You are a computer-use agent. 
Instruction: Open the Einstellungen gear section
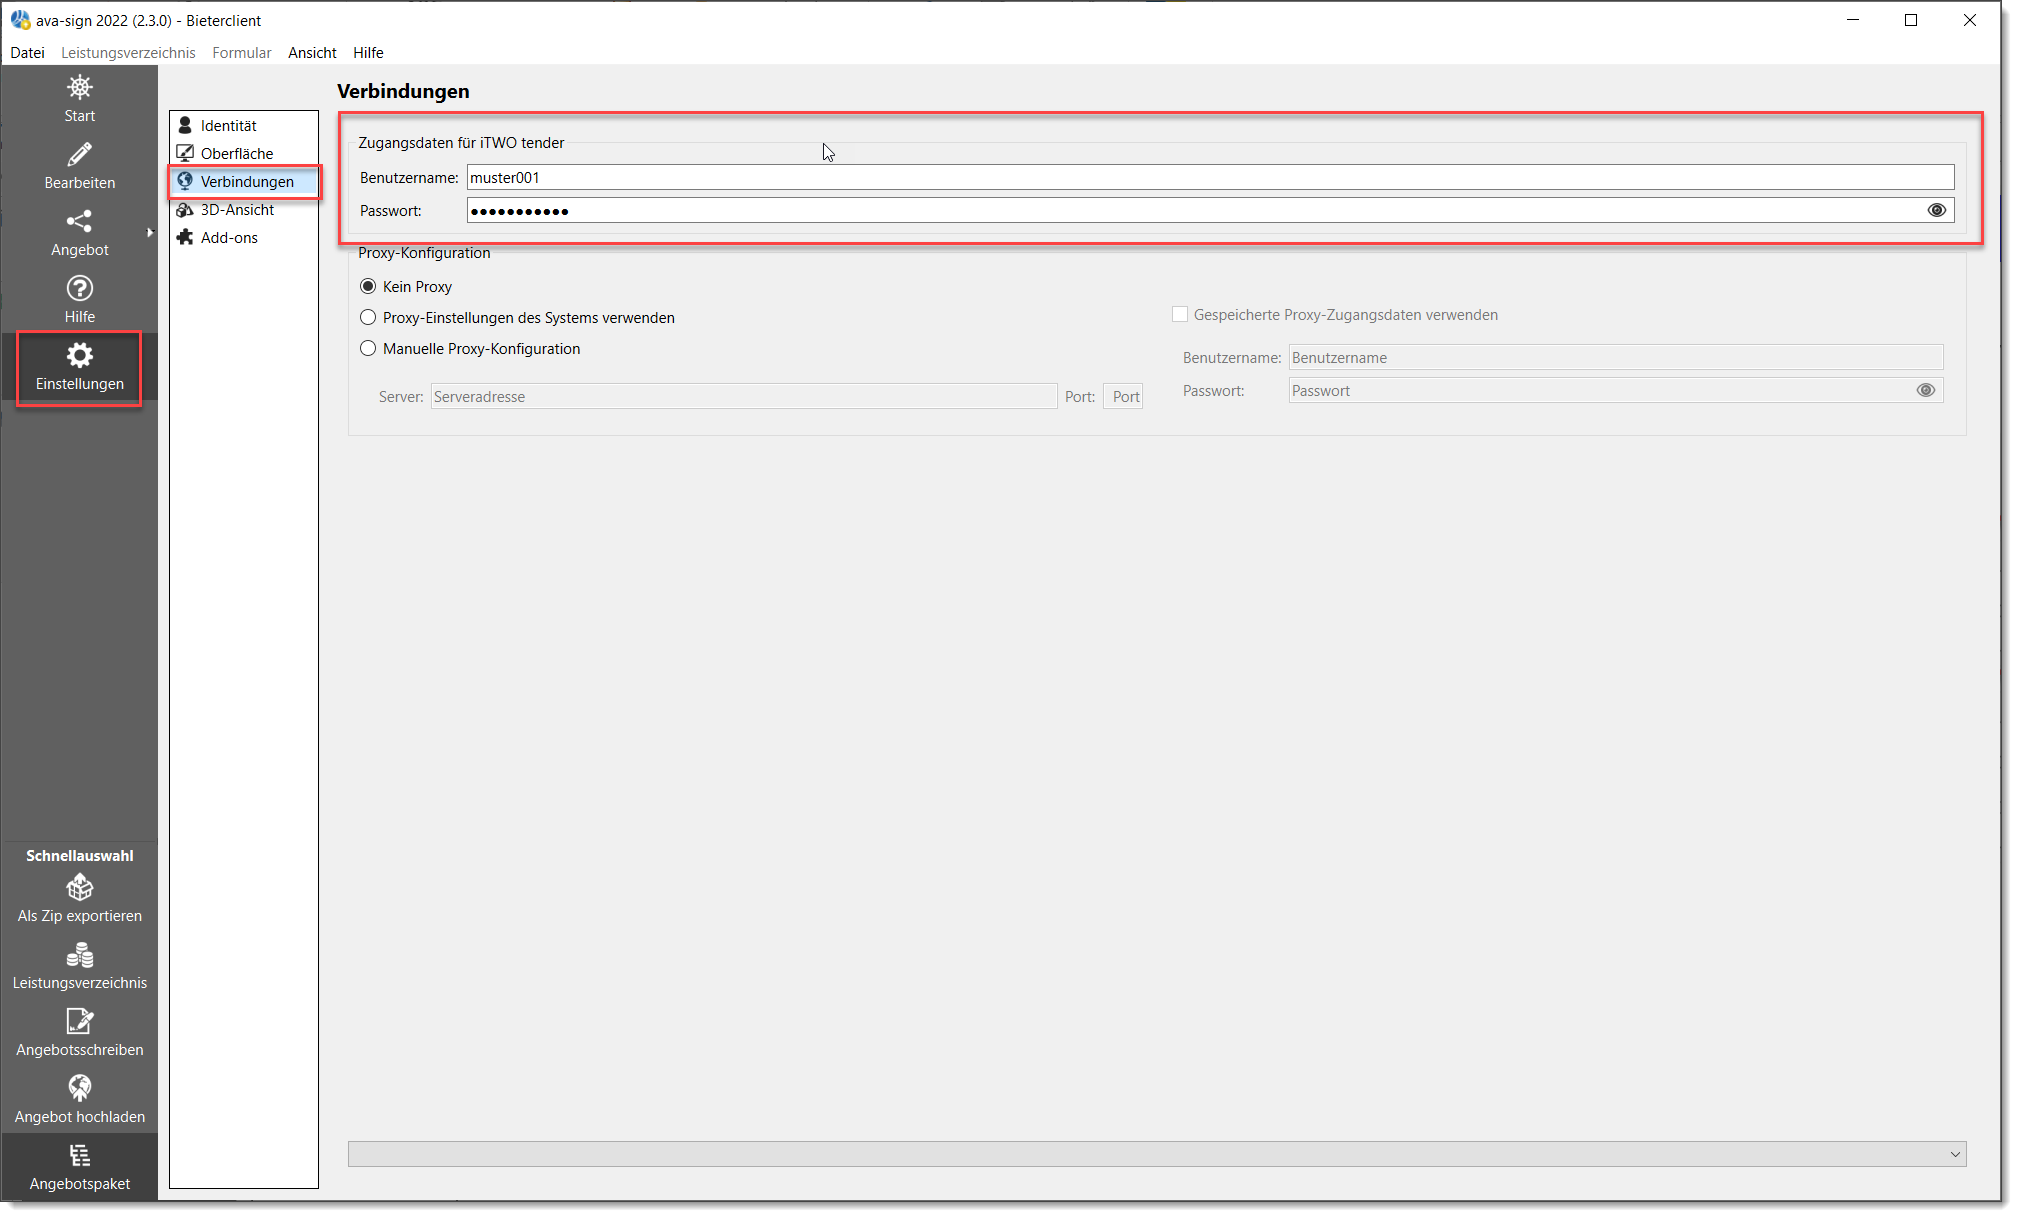point(79,367)
